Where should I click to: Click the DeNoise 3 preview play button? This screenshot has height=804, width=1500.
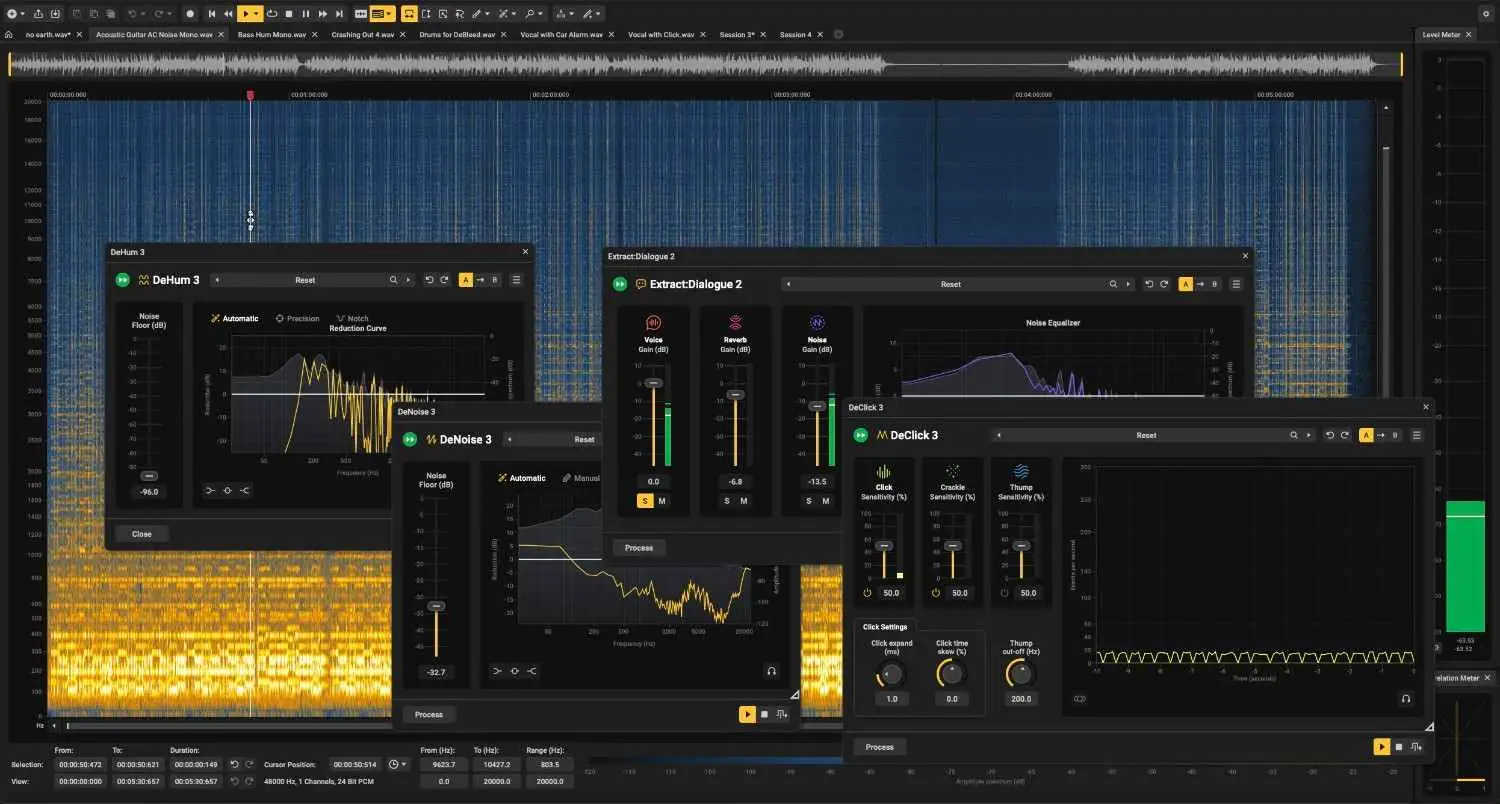(x=747, y=714)
